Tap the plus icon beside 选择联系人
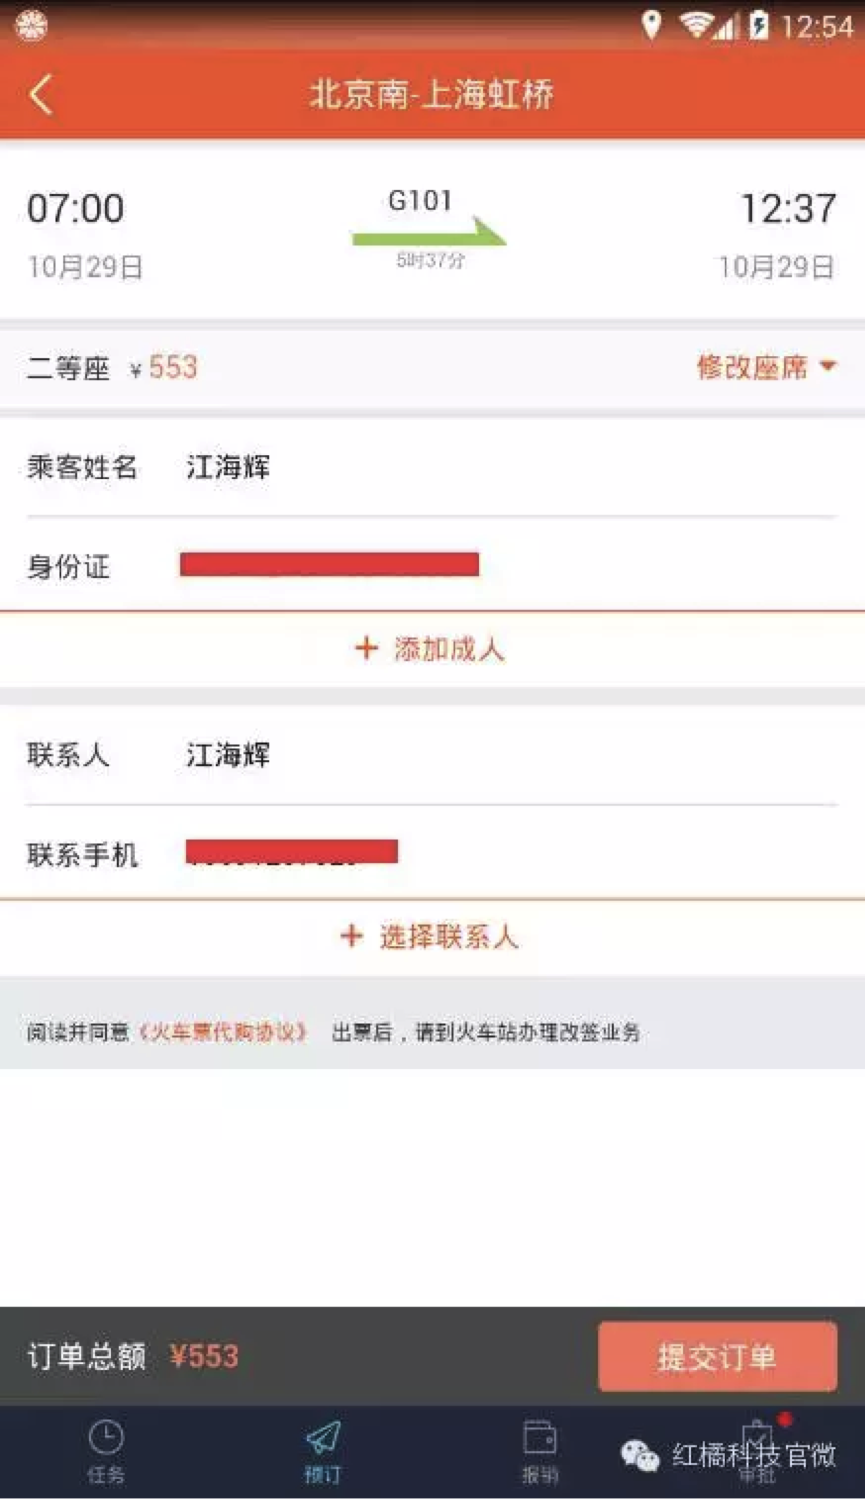This screenshot has width=866, height=1499. tap(352, 936)
